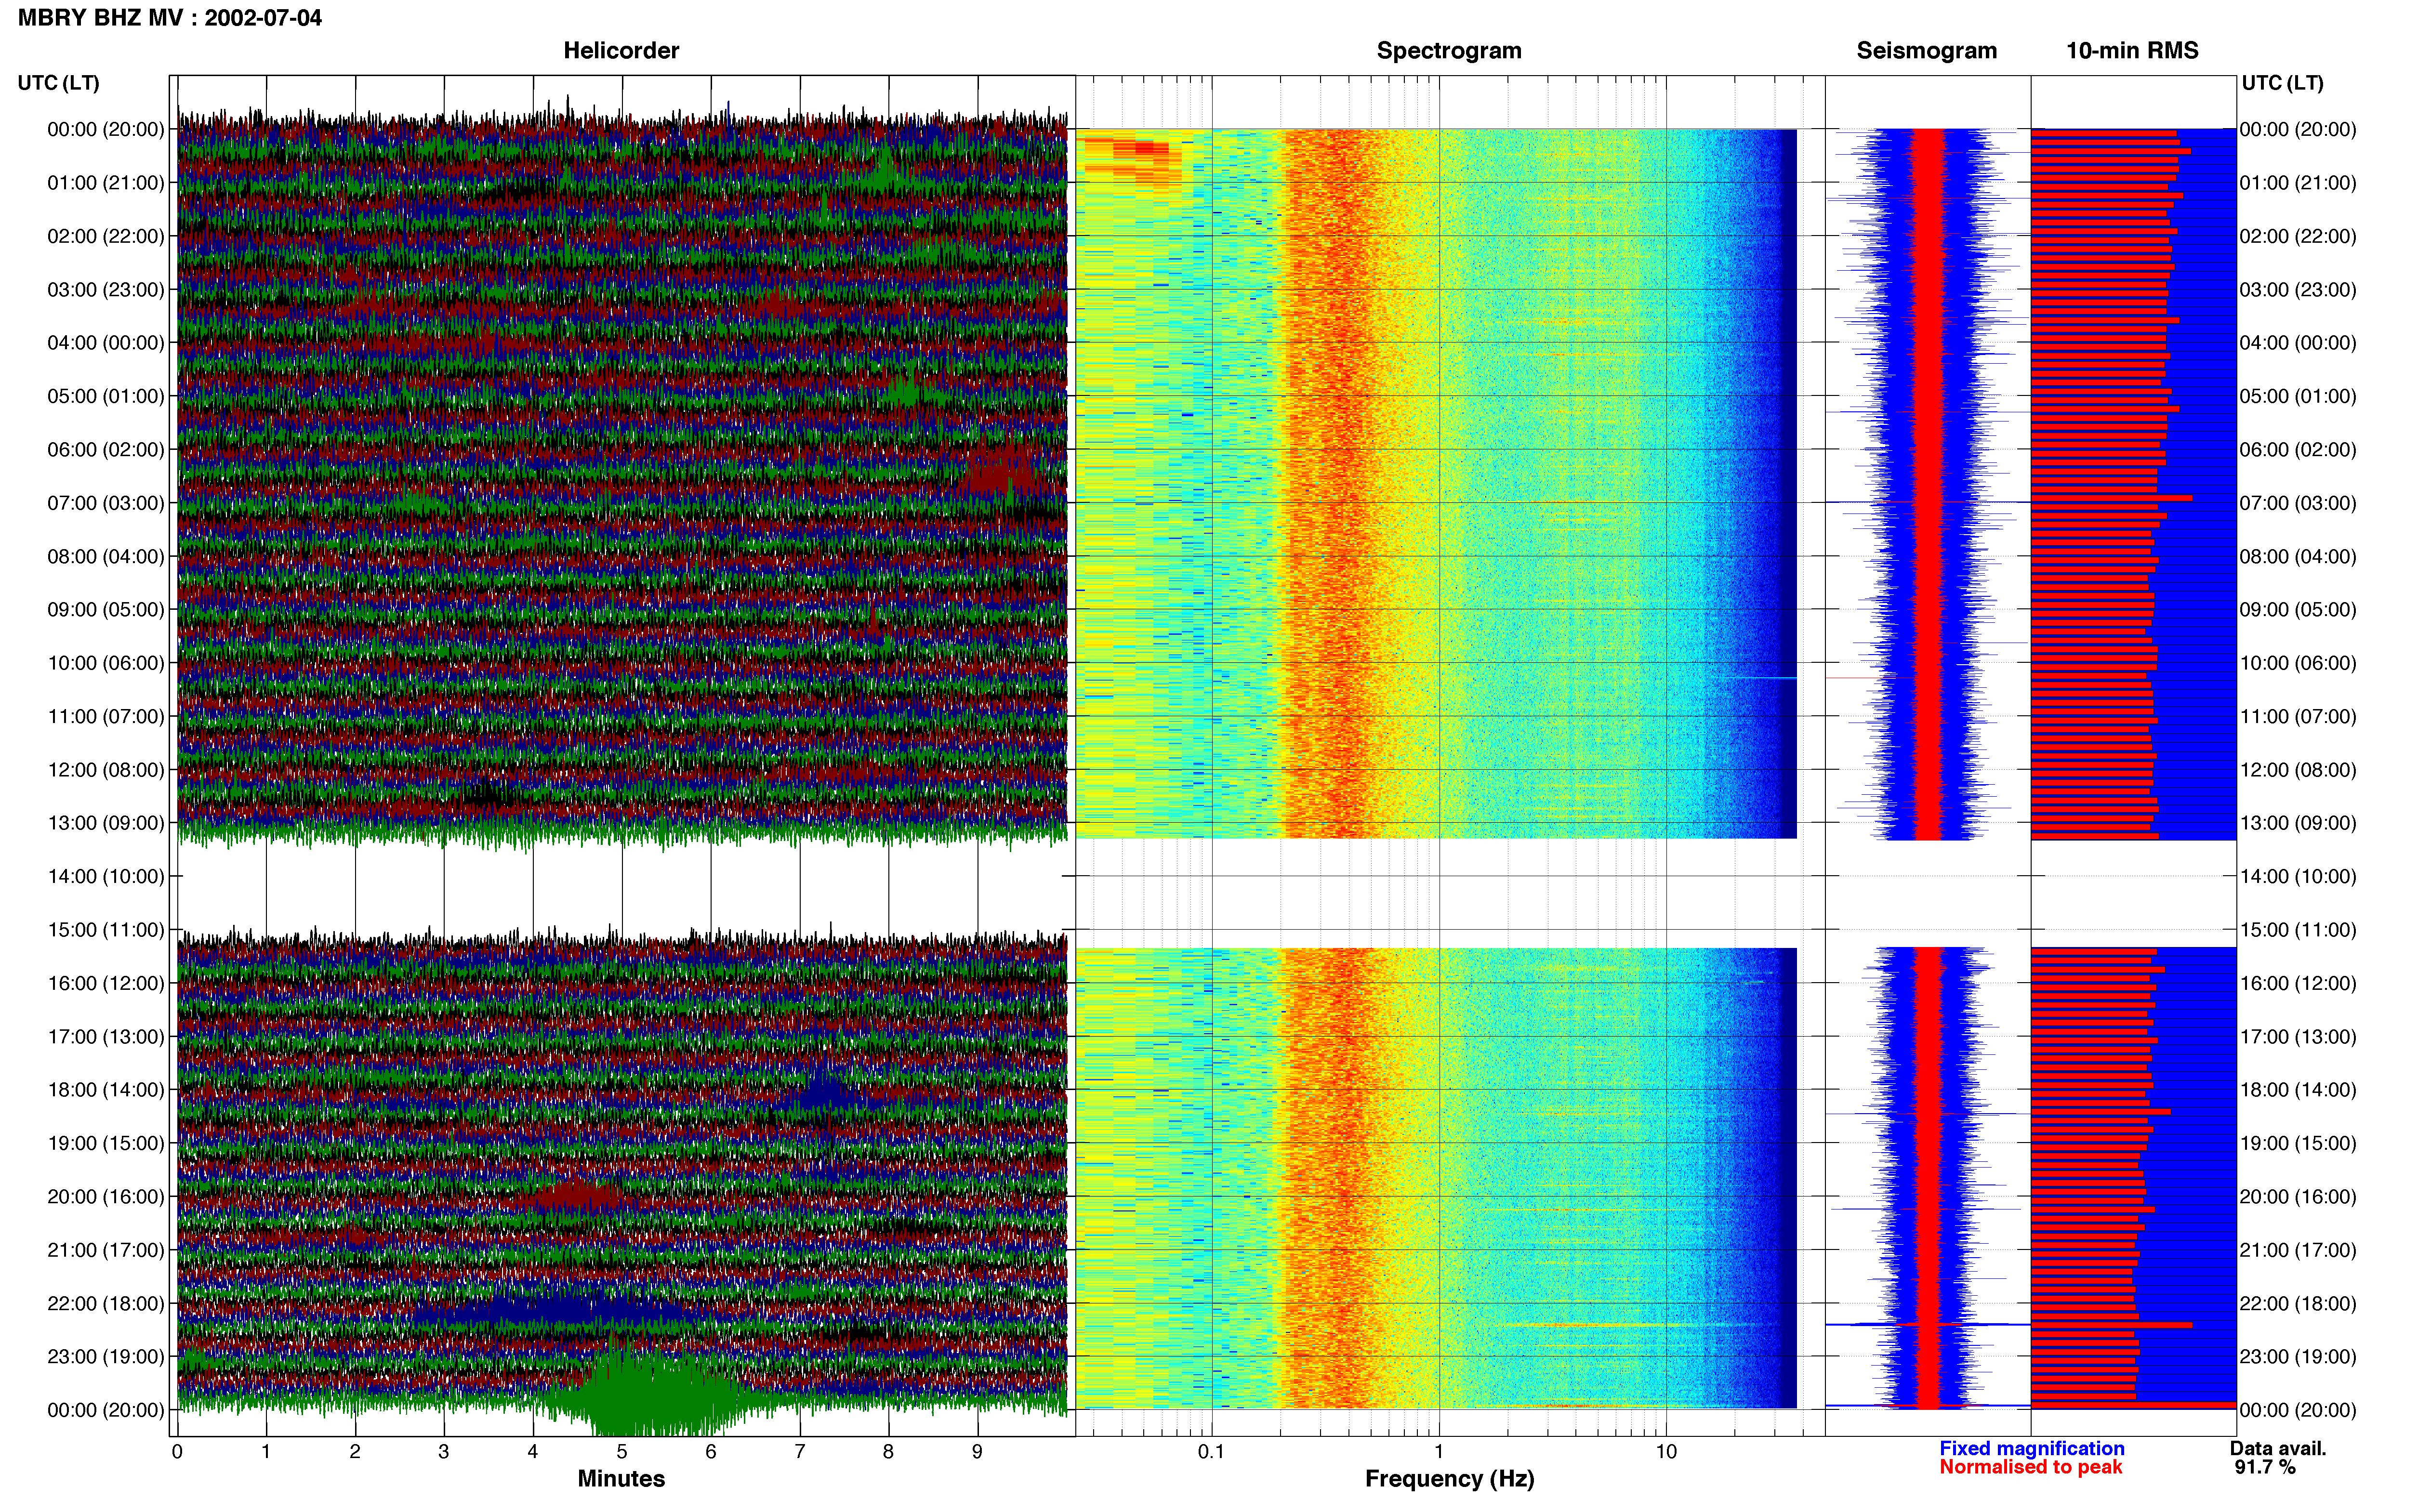Click Helicorder time label 05:00 (01:00)
The height and width of the screenshot is (1512, 2418).
click(106, 397)
